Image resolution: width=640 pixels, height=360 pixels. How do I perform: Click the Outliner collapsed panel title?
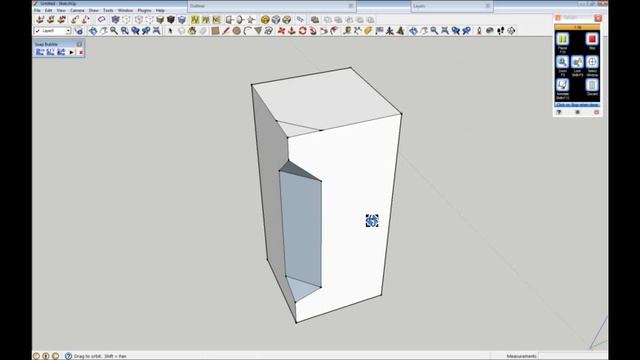point(197,6)
